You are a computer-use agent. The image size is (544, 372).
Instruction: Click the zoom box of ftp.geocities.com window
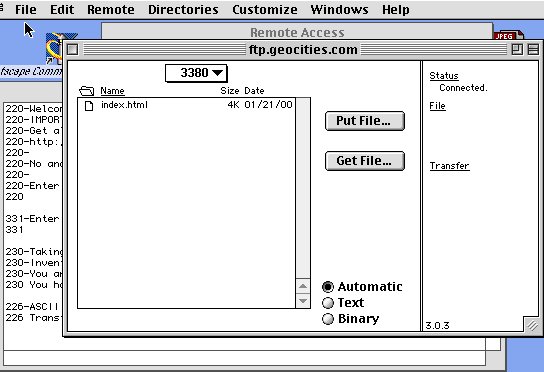coord(517,50)
